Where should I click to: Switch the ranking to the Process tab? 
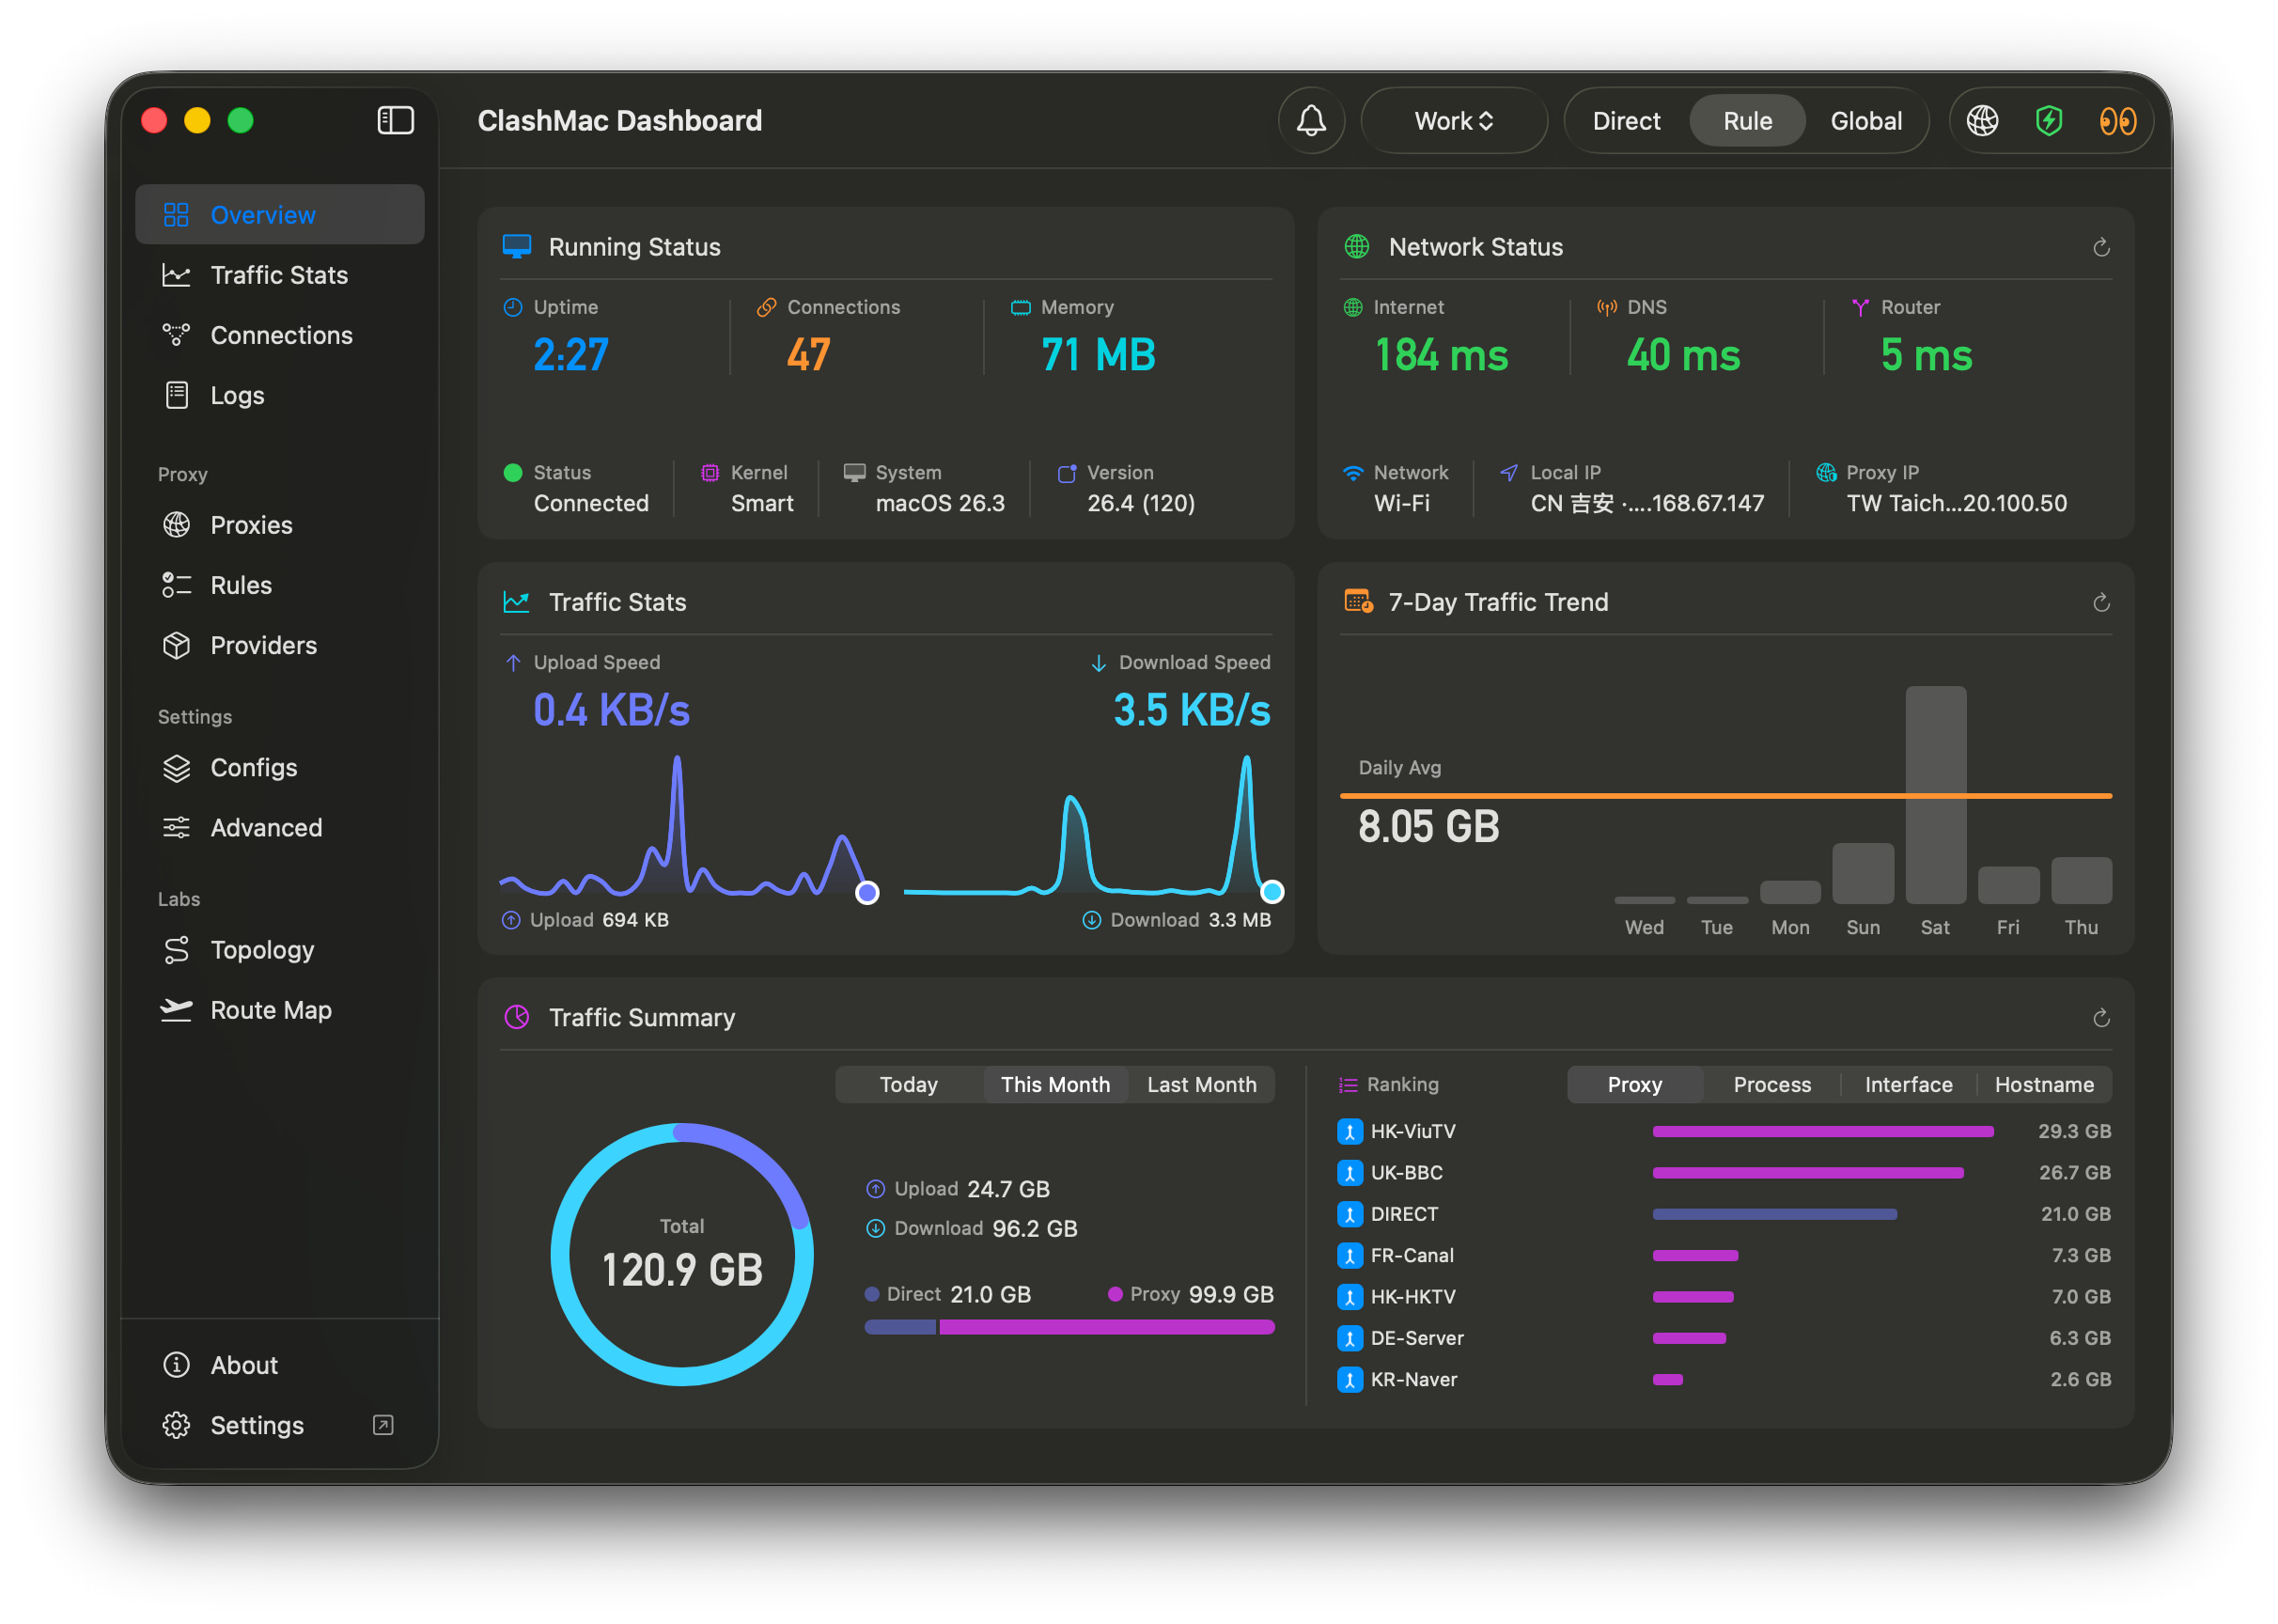1771,1085
